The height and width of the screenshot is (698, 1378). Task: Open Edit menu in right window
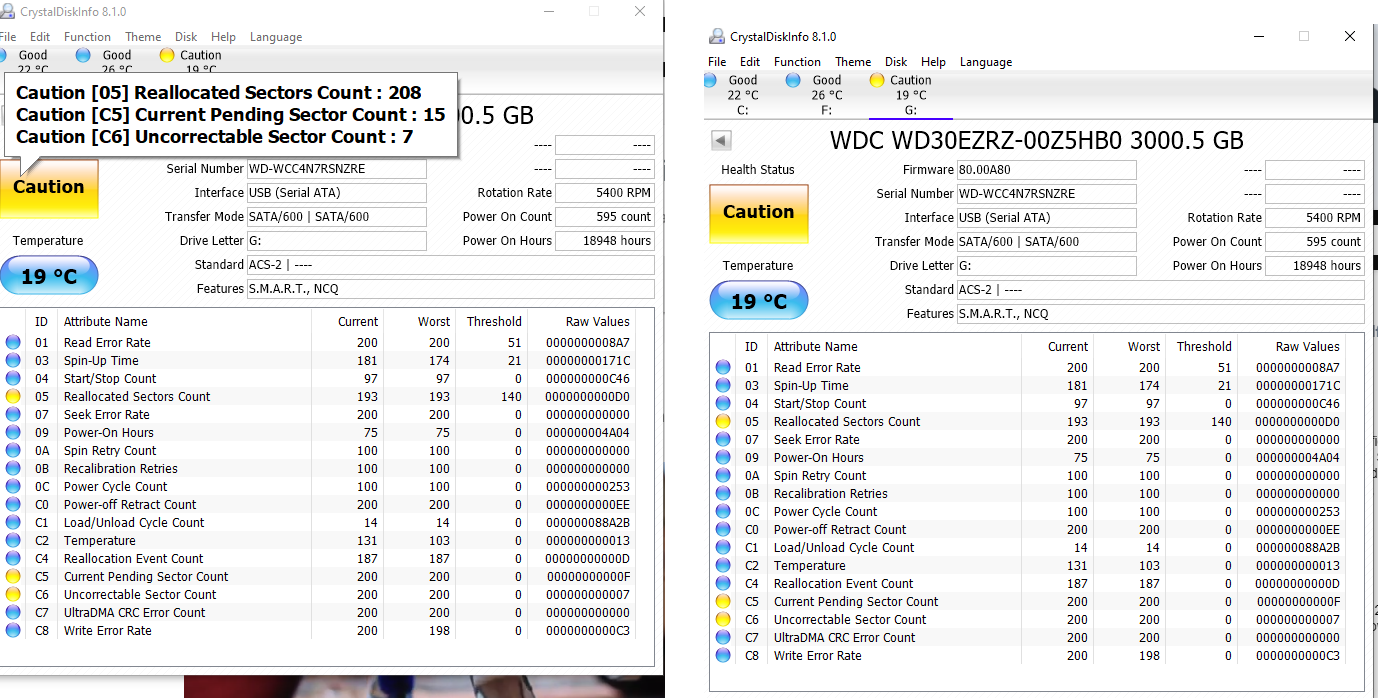point(750,62)
